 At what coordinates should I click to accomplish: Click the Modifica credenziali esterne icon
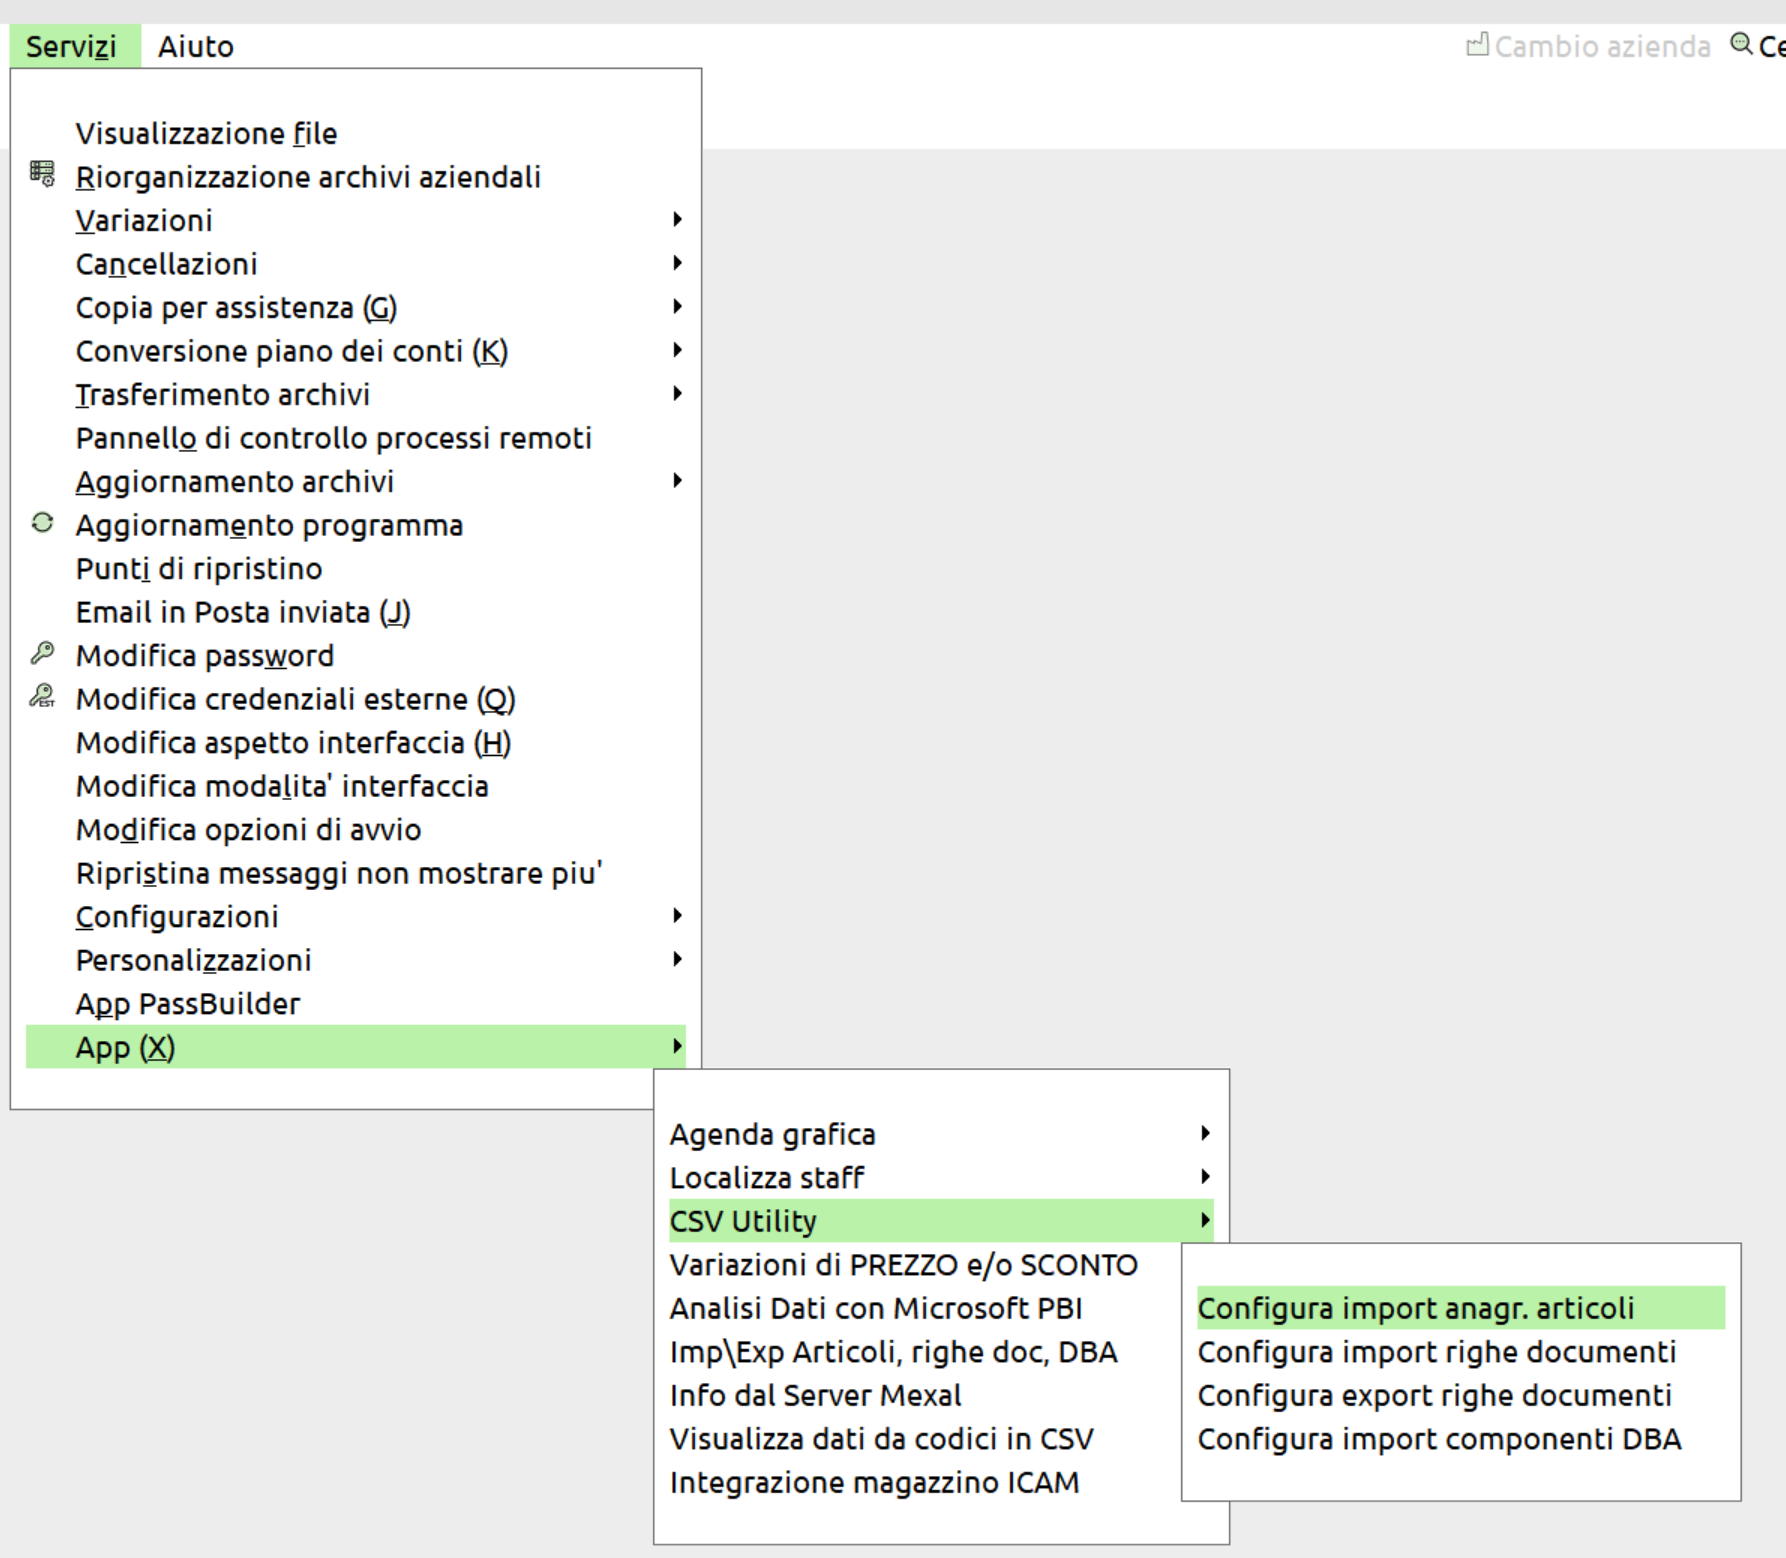tap(42, 697)
